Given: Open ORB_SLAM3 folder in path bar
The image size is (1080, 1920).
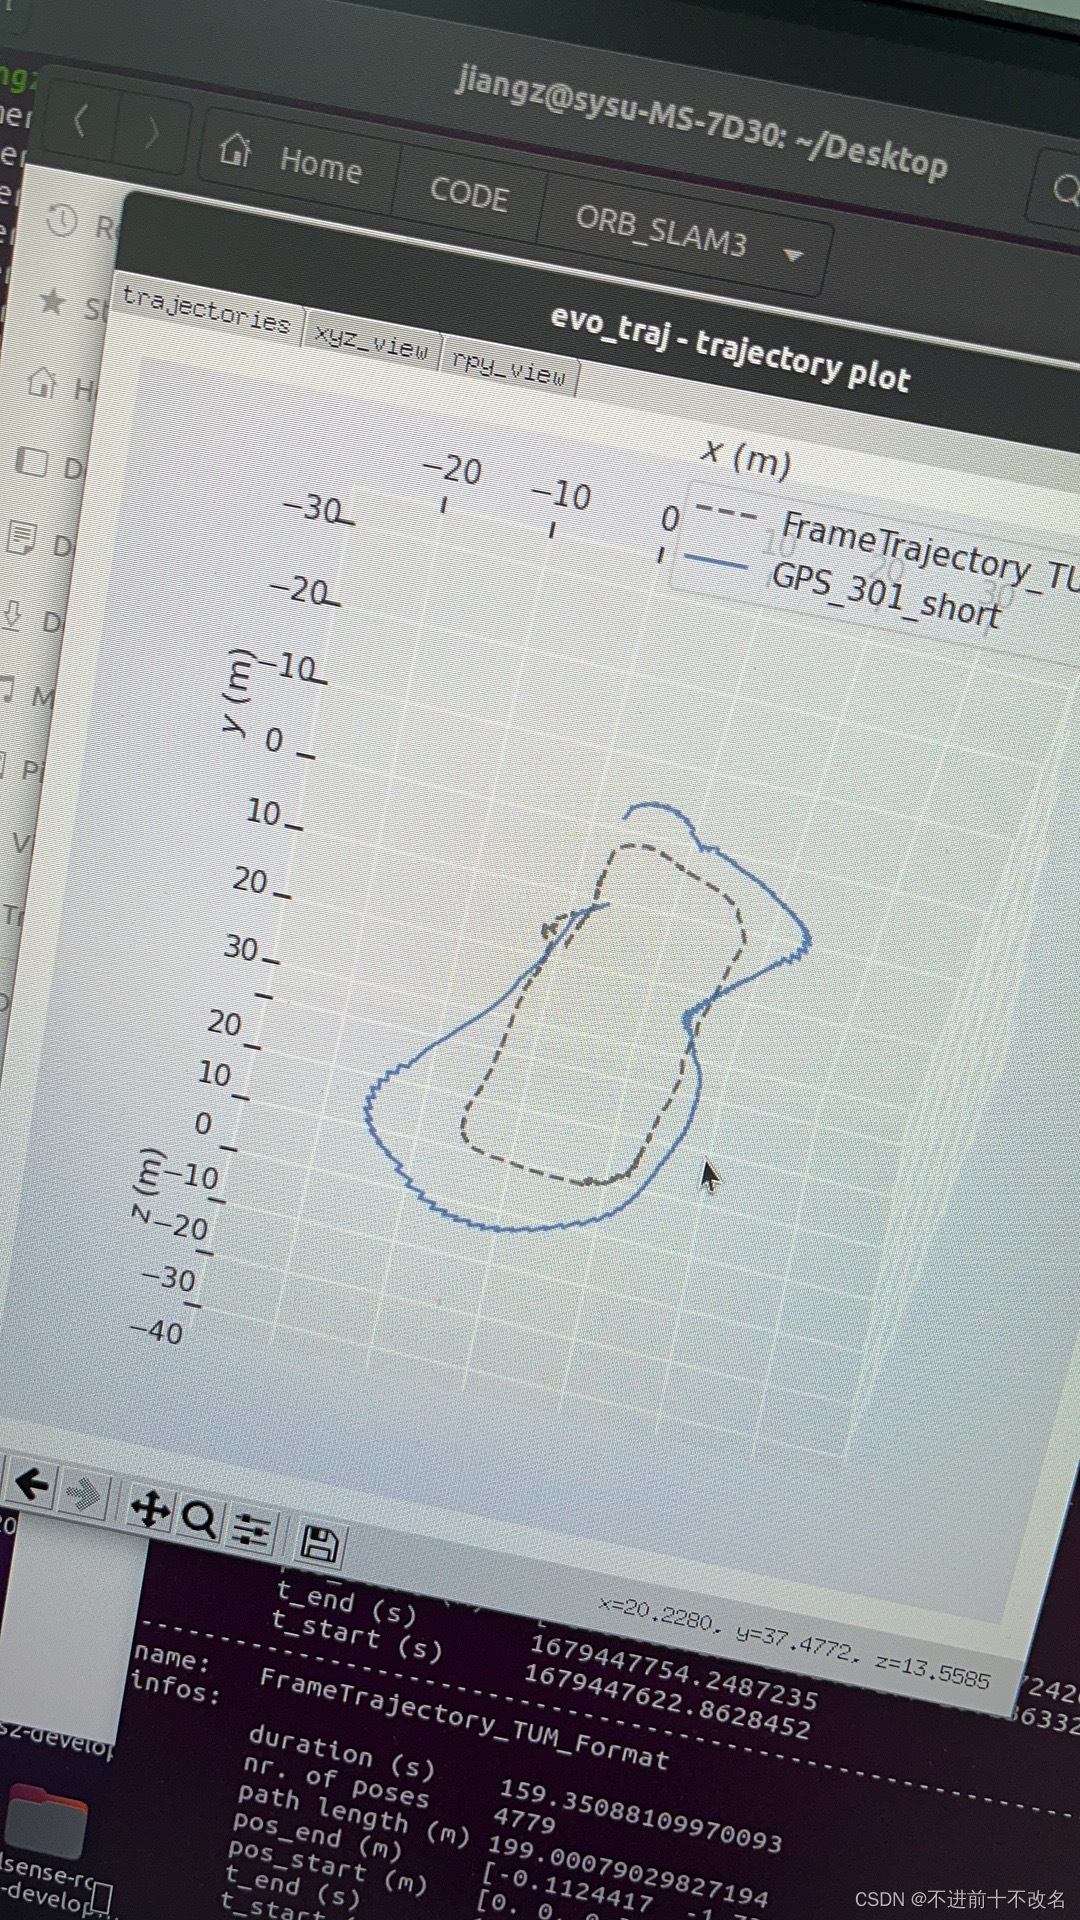Looking at the screenshot, I should click(x=660, y=230).
